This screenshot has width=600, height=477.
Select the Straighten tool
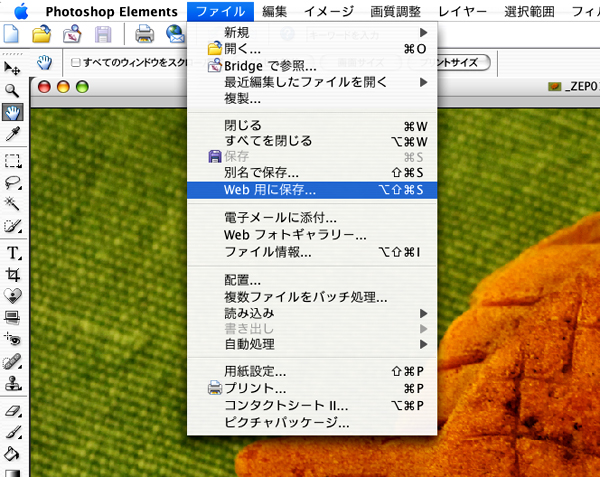(x=12, y=317)
